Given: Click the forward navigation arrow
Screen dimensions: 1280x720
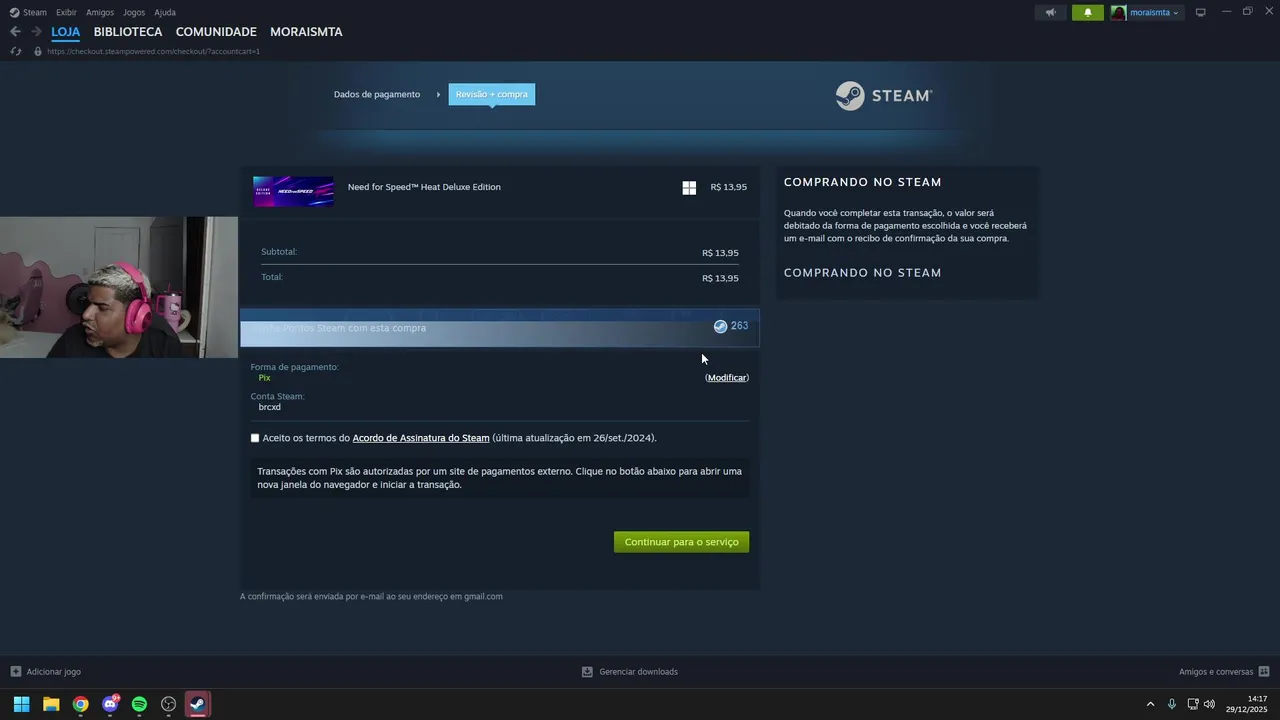Looking at the screenshot, I should pos(36,32).
